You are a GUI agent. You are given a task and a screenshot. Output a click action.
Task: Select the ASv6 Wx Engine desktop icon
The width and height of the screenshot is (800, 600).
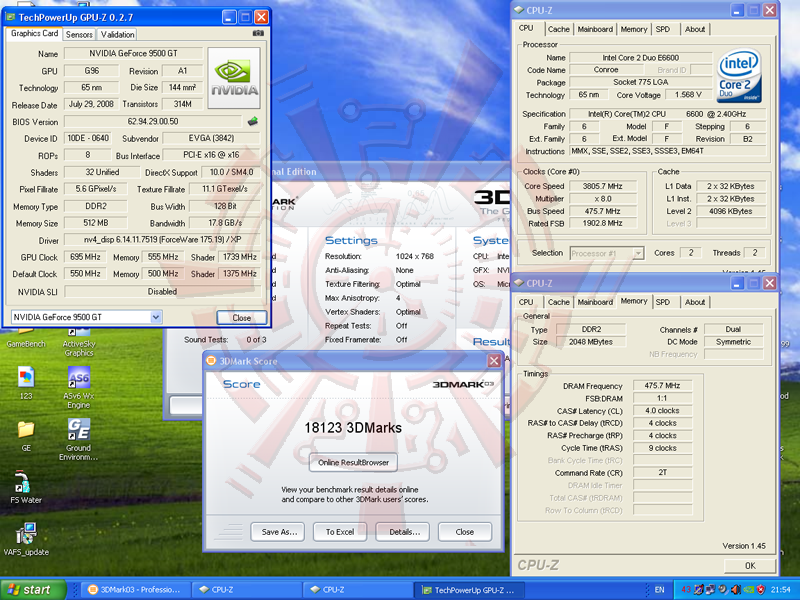tap(79, 388)
